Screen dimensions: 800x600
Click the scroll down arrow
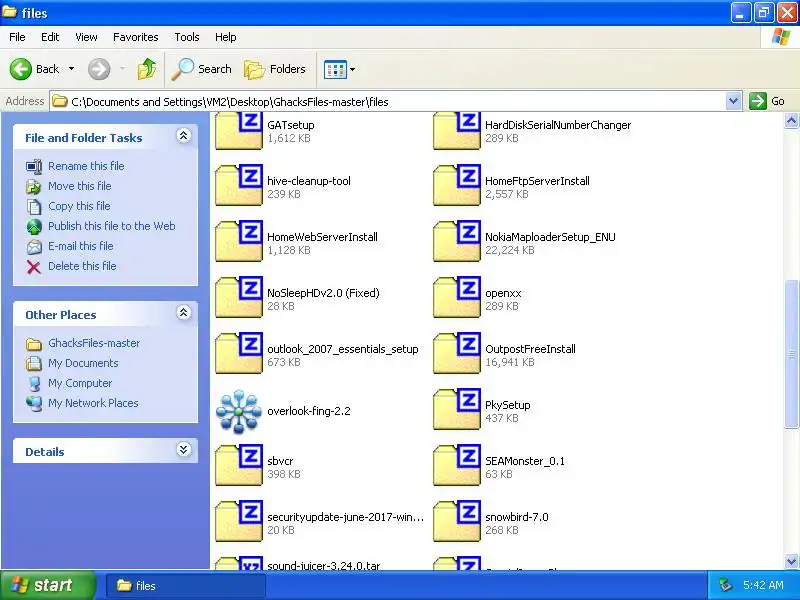[791, 561]
